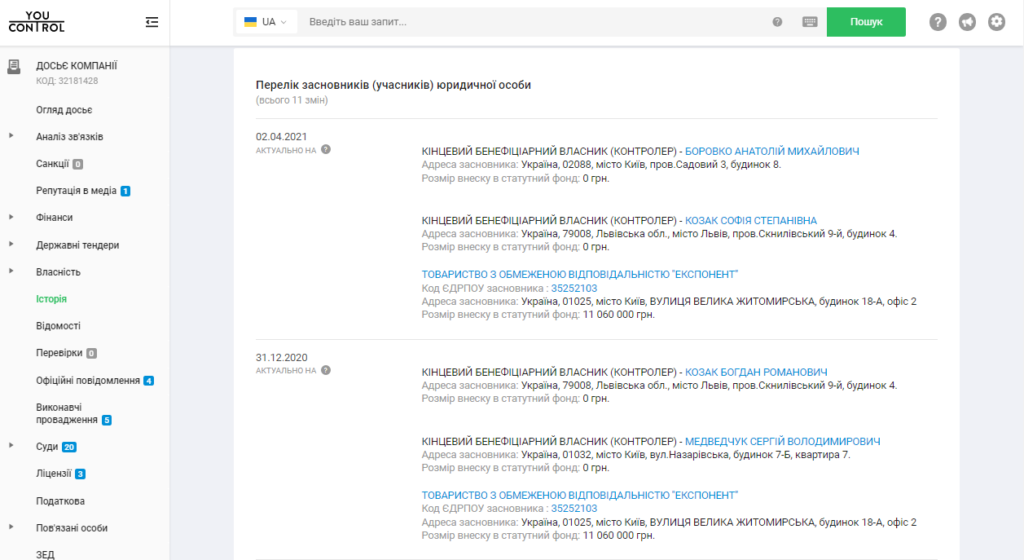This screenshot has width=1024, height=560.
Task: Expand Фінанси section arrow
Action: point(11,217)
